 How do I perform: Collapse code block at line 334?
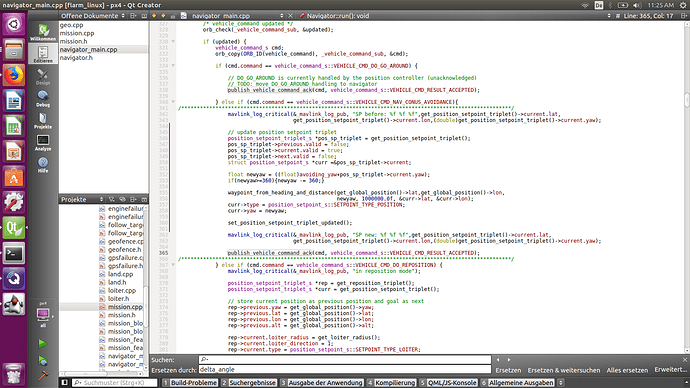173,66
